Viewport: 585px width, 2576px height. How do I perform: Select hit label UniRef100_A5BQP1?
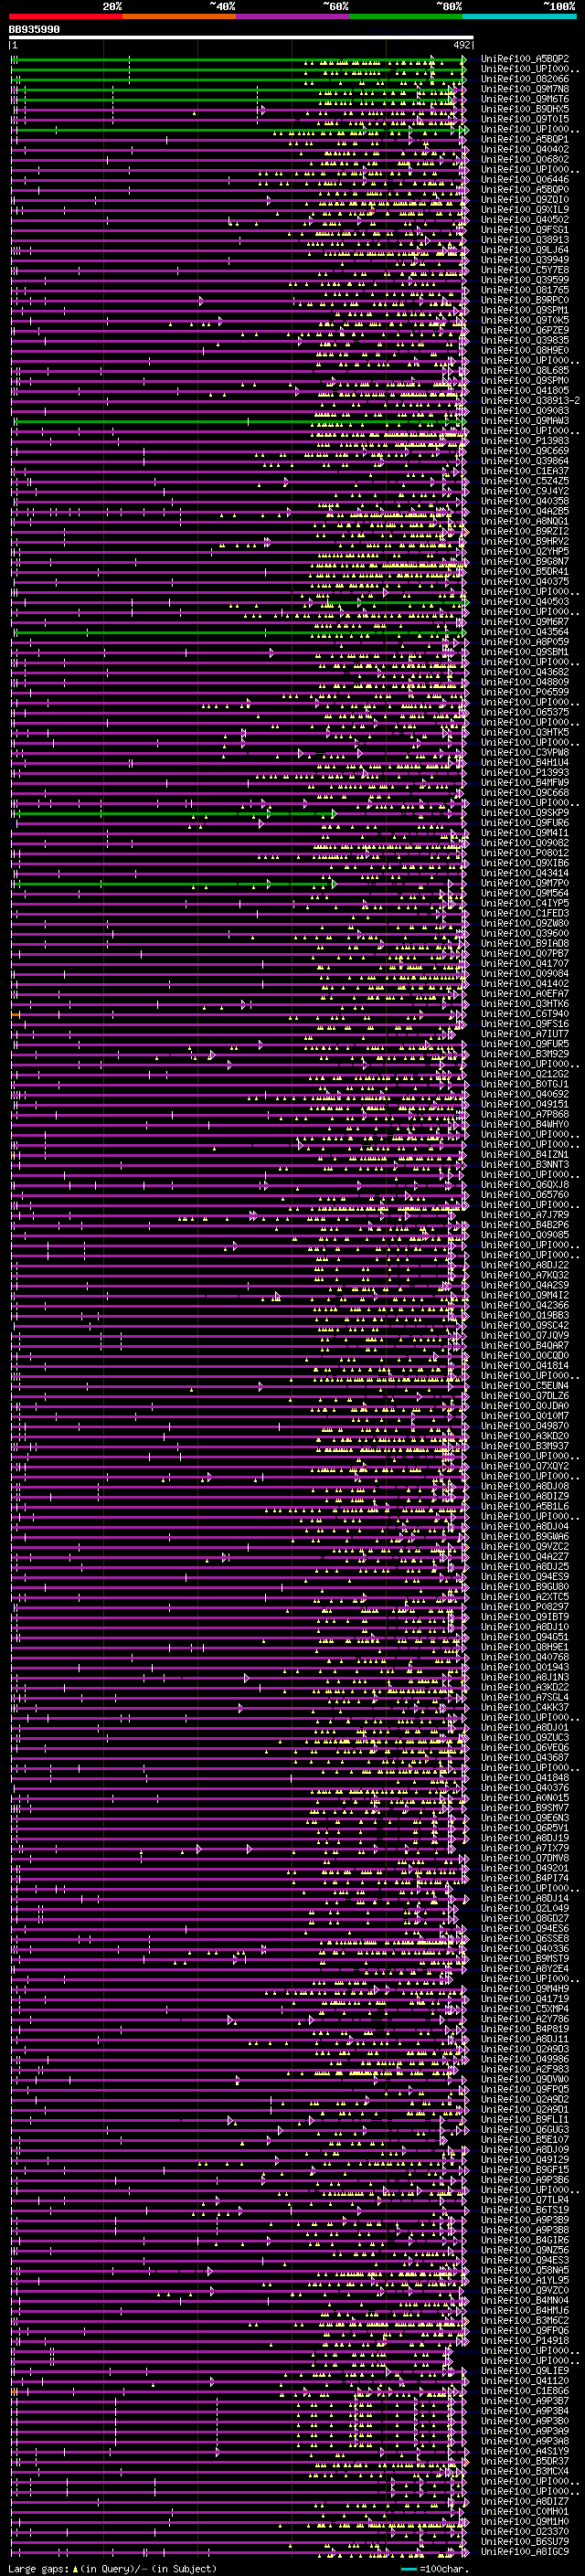coord(525,139)
